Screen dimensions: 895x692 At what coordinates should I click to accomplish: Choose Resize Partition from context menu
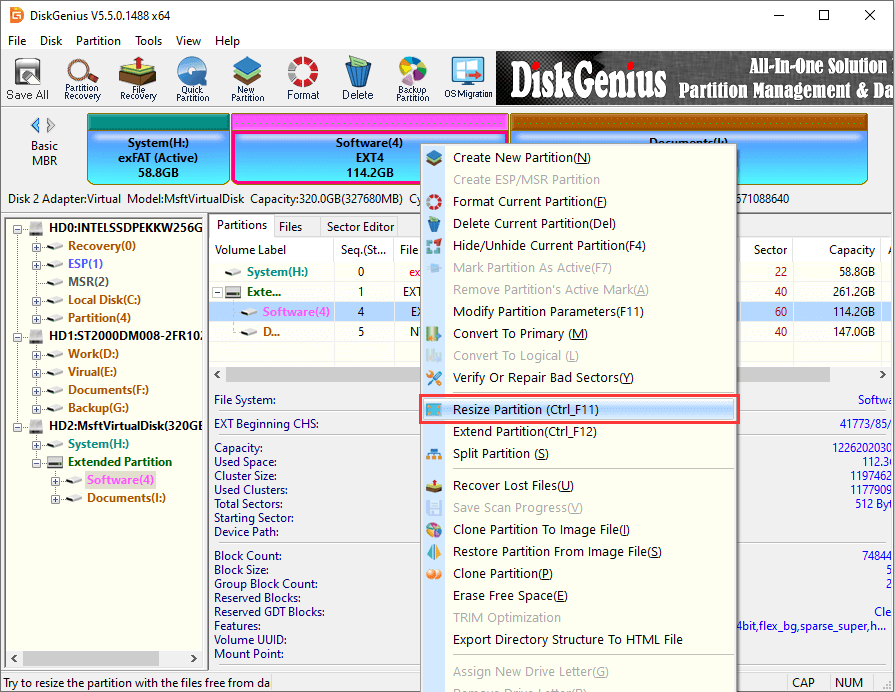click(525, 410)
